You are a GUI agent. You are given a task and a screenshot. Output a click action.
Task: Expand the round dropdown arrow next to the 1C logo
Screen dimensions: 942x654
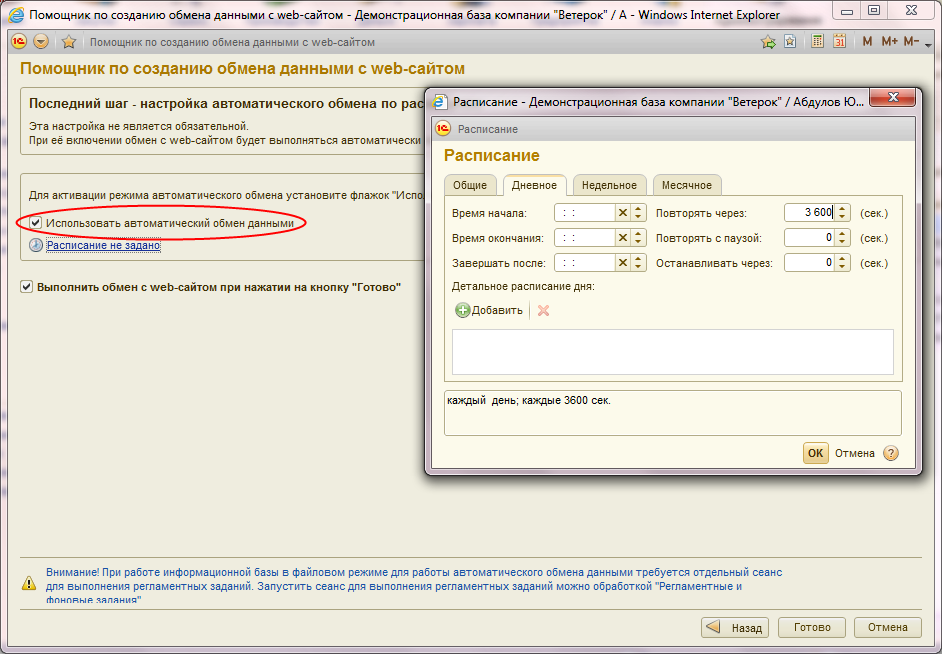click(x=41, y=41)
